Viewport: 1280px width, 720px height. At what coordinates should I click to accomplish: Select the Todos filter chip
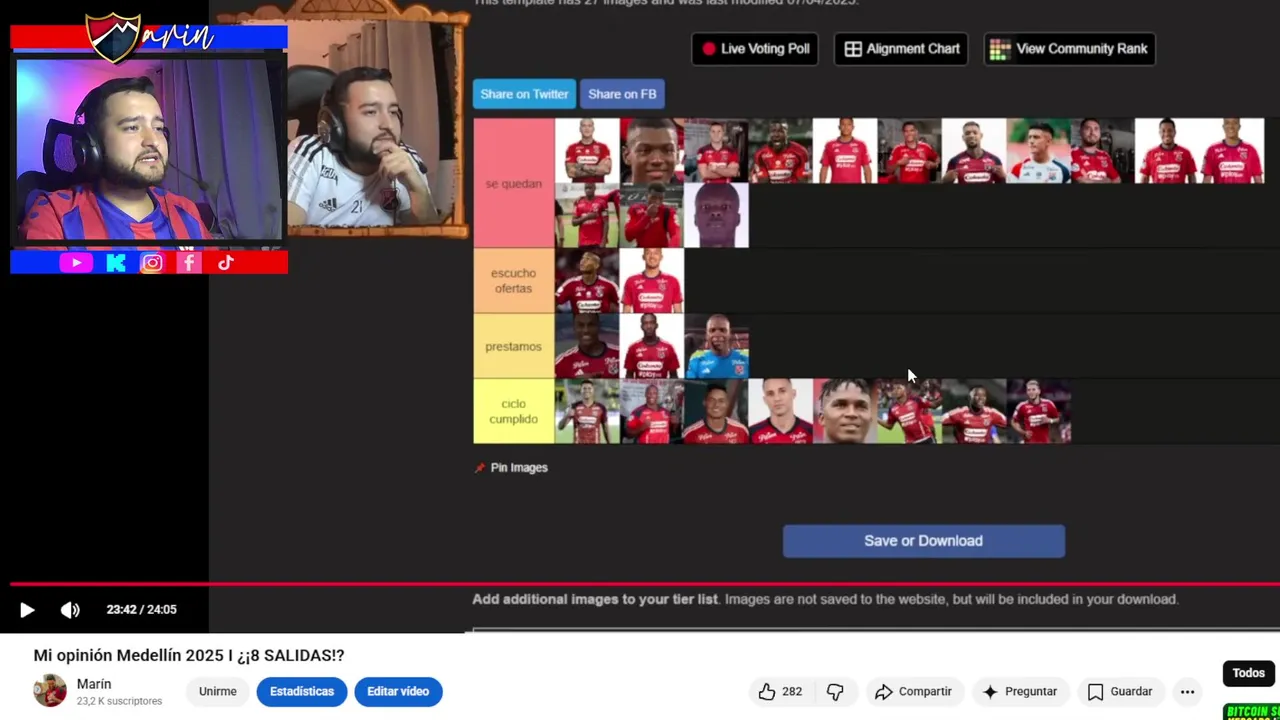1248,673
